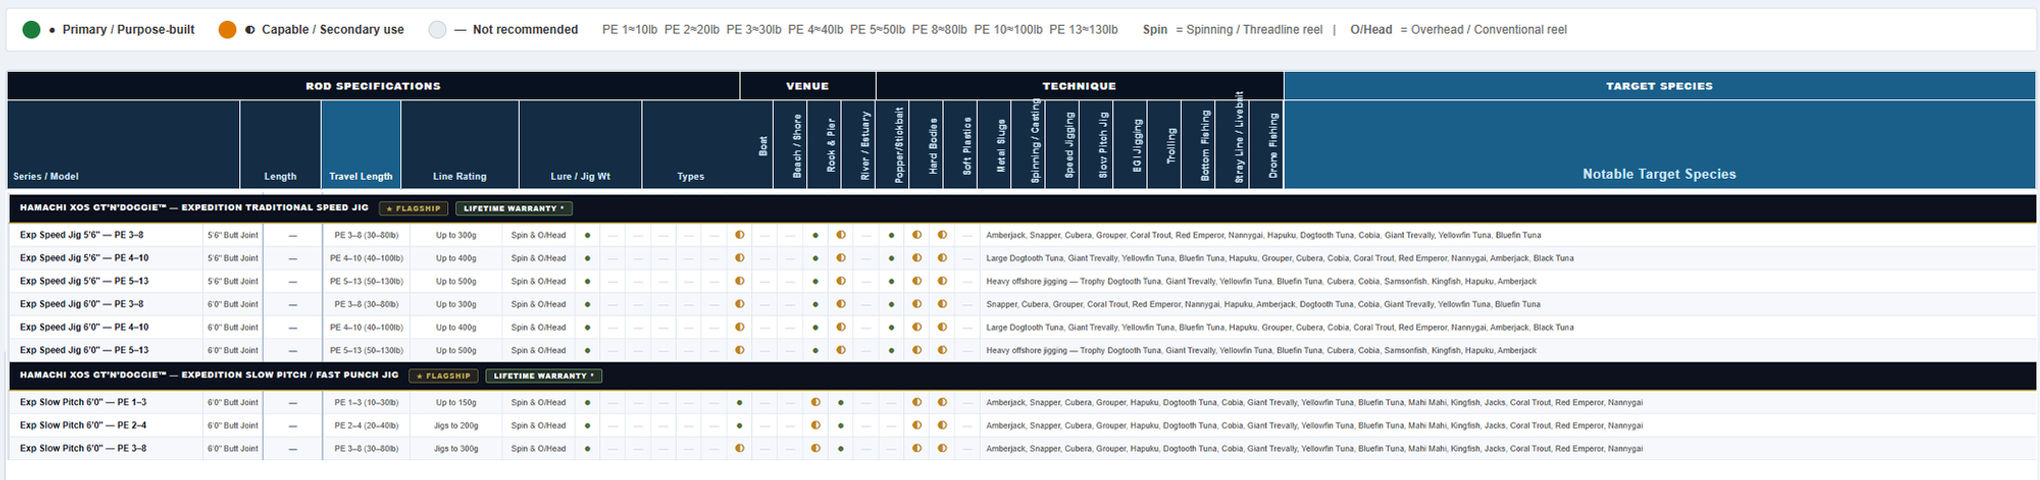Screen dimensions: 2040x480
Task: Click the Heavy offshore jigging species text in Speed Jig 6'0" PE 5–13 row
Action: click(1261, 350)
